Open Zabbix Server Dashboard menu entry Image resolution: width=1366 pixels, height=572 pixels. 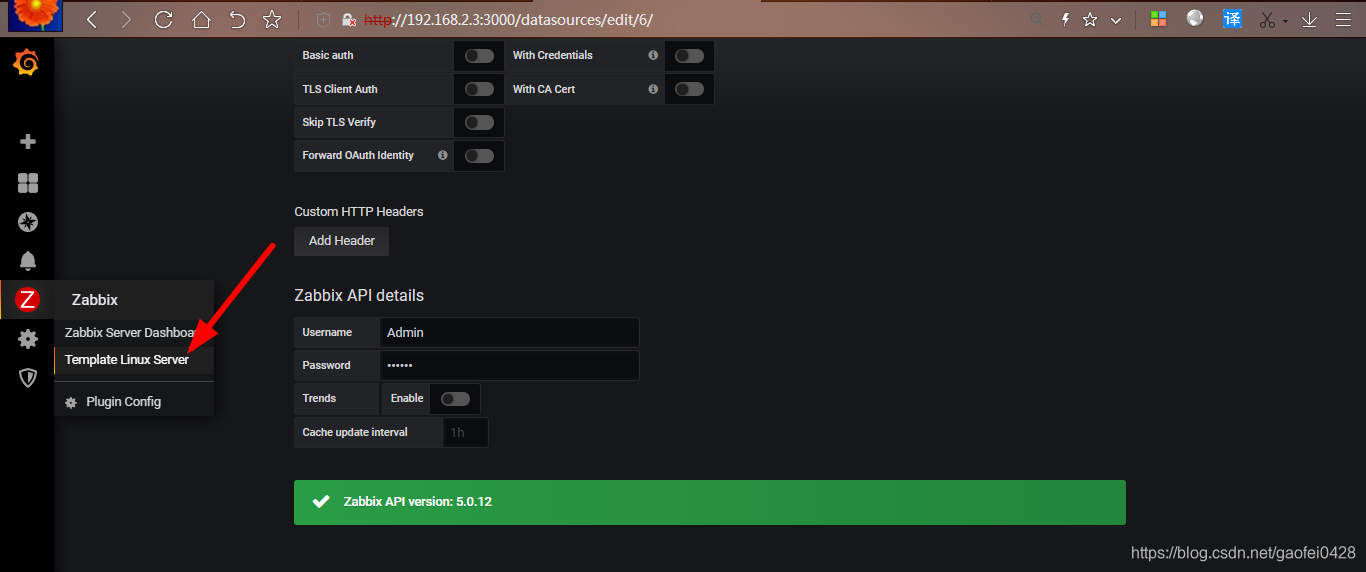133,333
